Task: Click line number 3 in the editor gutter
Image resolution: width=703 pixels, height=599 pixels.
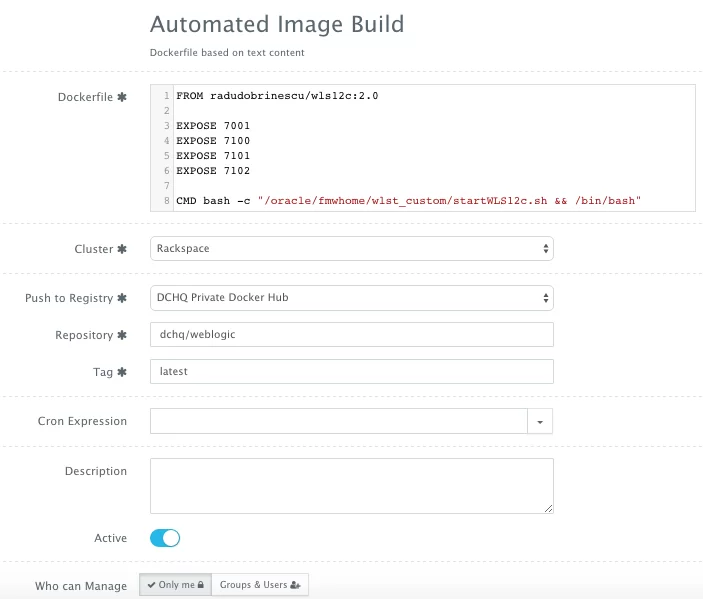Action: (167, 126)
